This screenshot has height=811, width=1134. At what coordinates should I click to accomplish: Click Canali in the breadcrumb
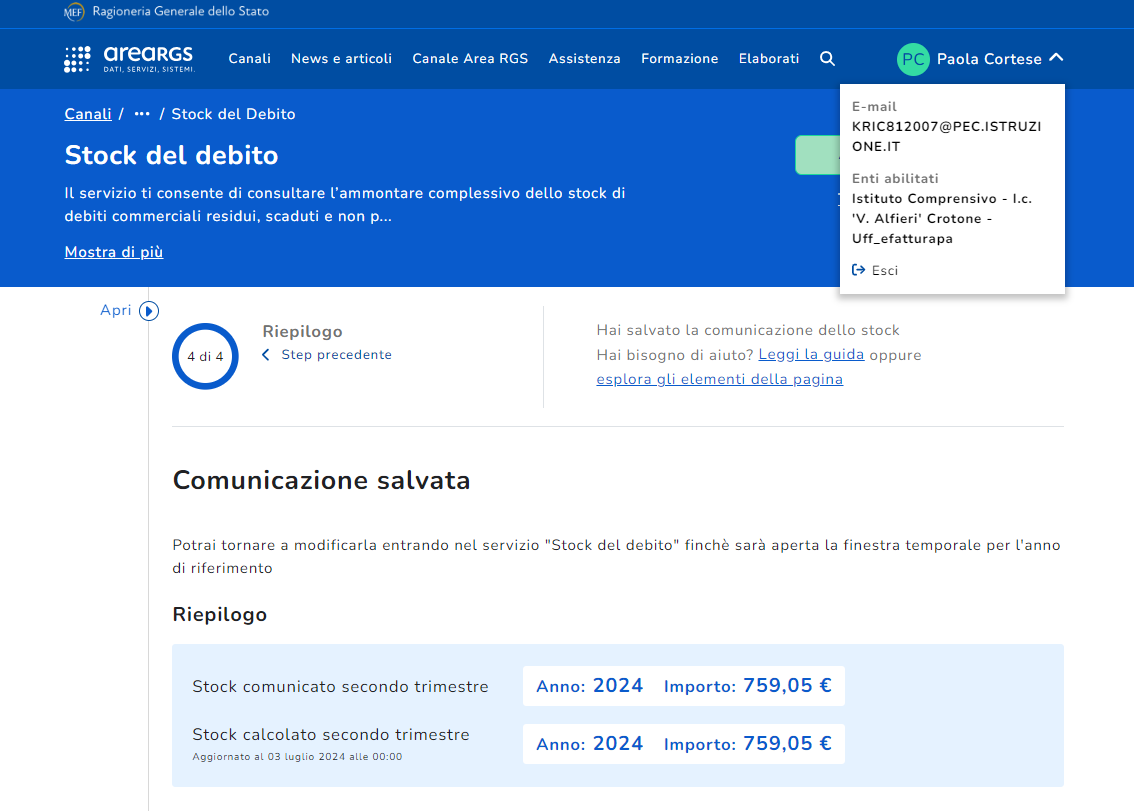(x=88, y=114)
